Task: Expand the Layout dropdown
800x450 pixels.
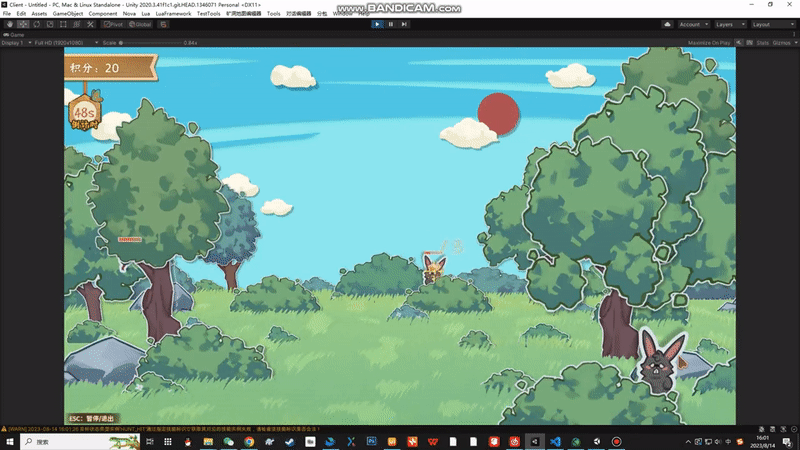Action: pyautogui.click(x=770, y=24)
